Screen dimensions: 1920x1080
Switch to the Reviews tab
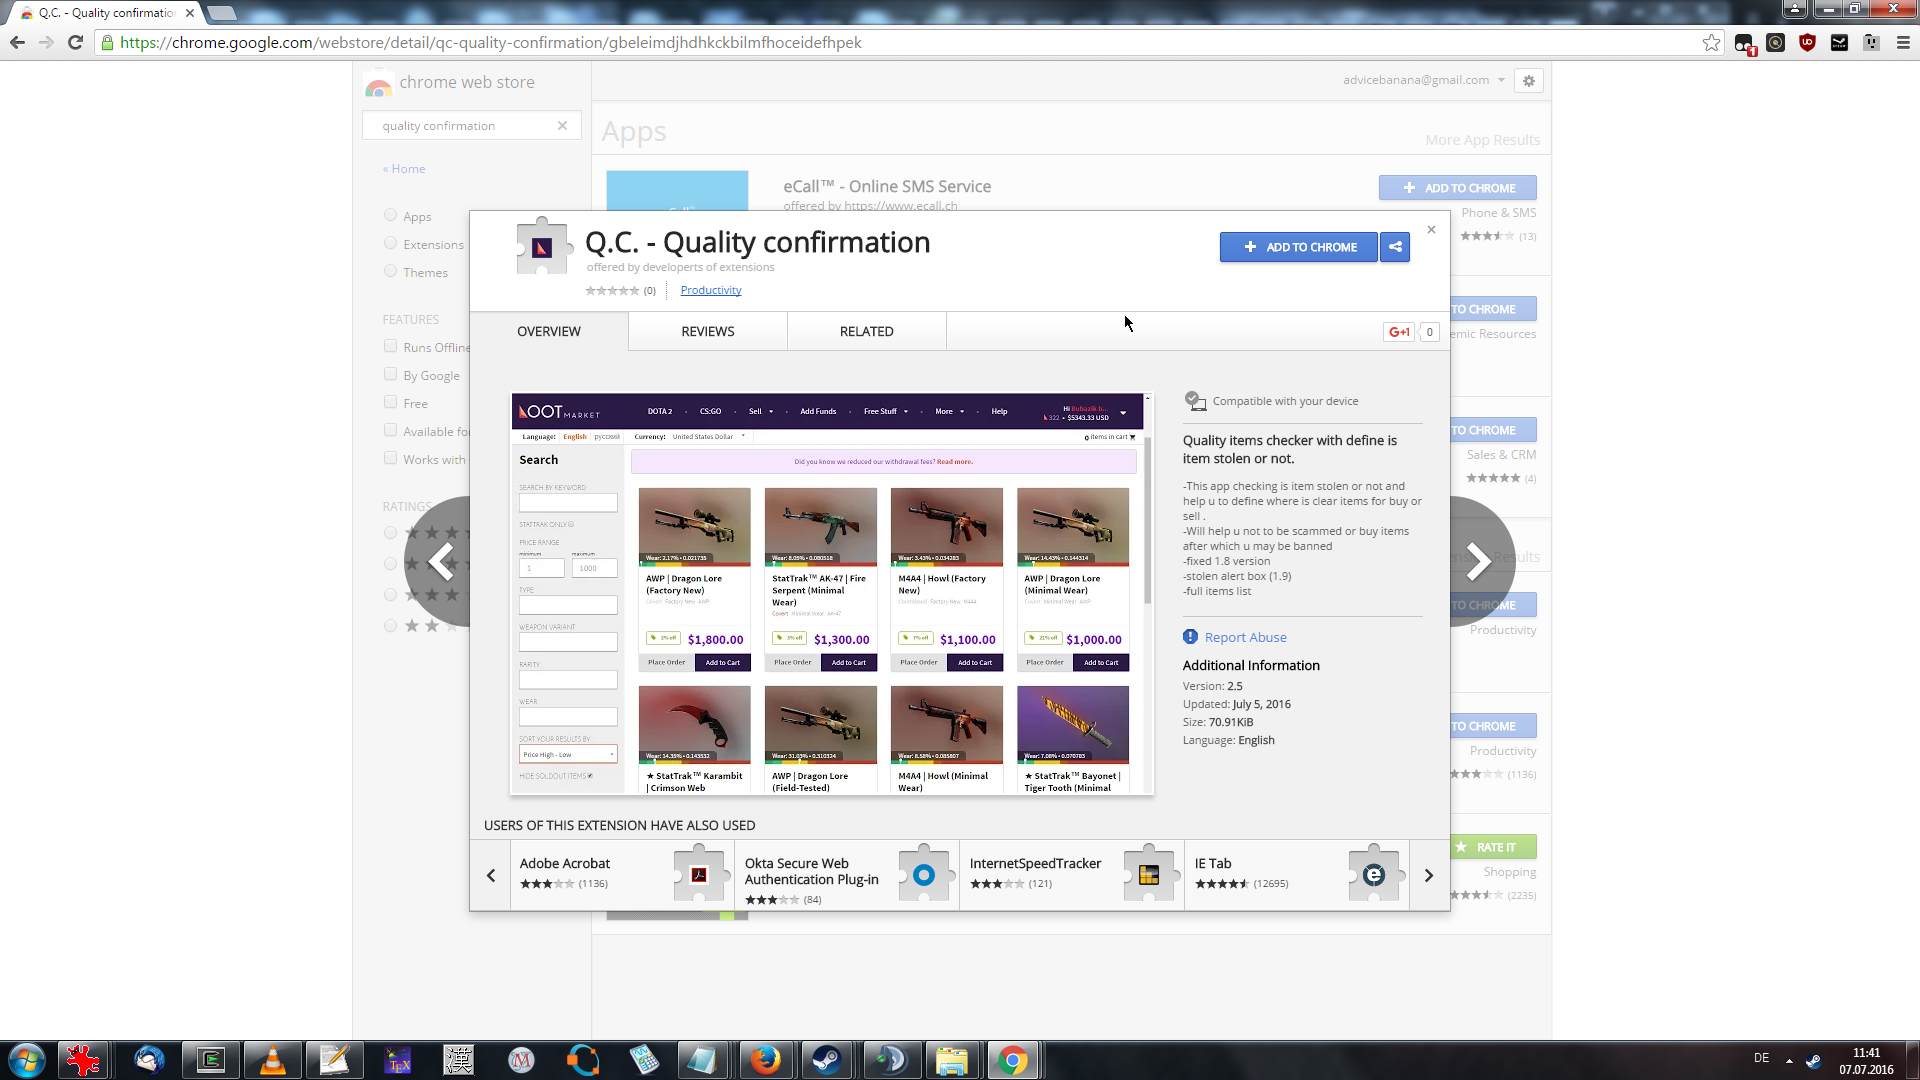(707, 332)
